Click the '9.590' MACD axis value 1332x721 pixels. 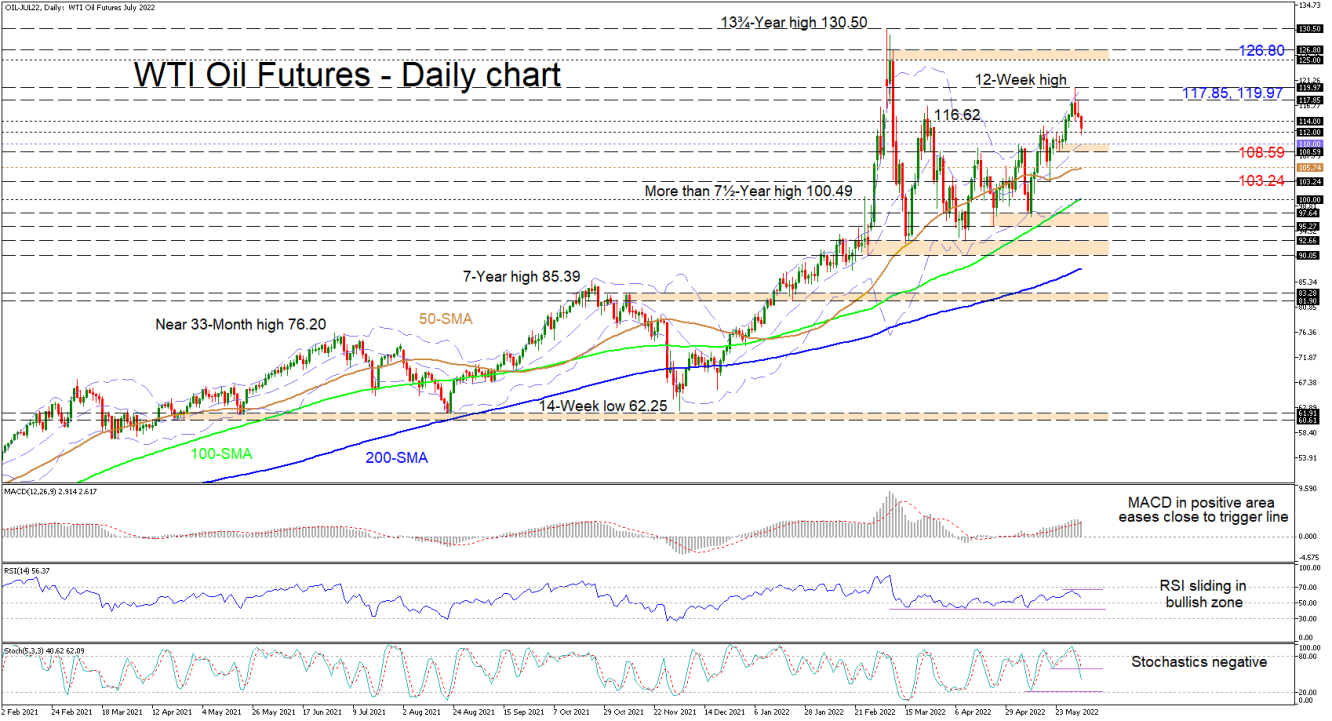tap(1309, 489)
